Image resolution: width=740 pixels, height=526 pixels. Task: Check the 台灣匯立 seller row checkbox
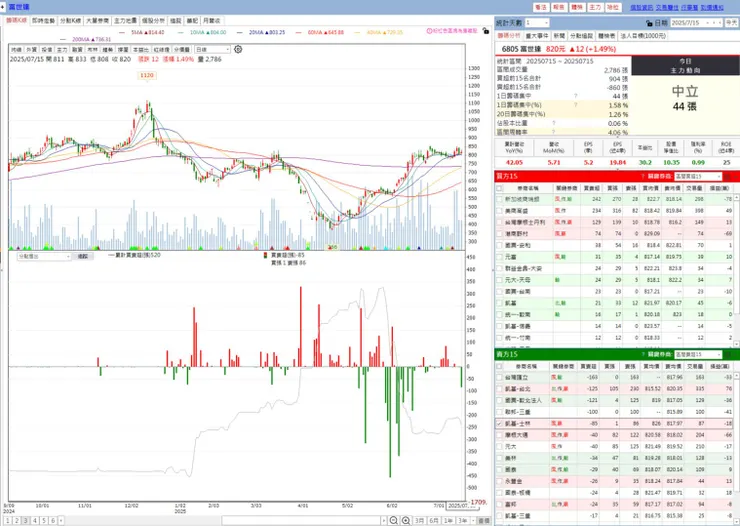pyautogui.click(x=499, y=377)
